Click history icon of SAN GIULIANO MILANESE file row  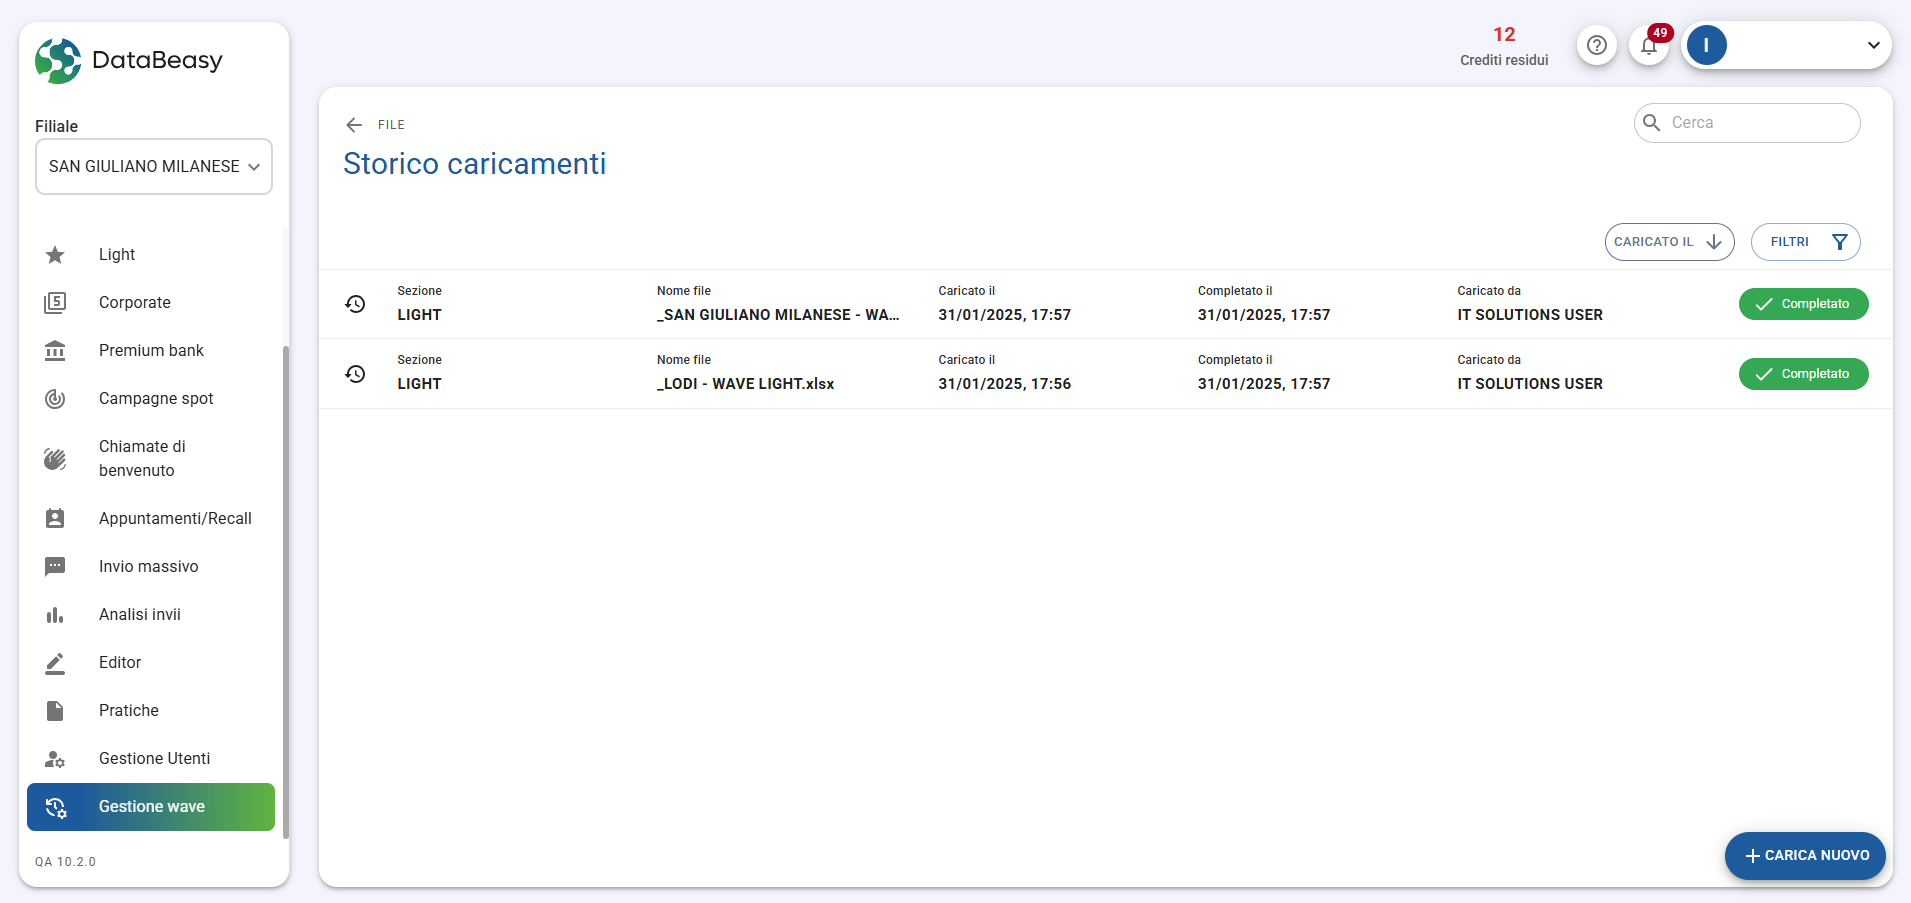coord(355,304)
